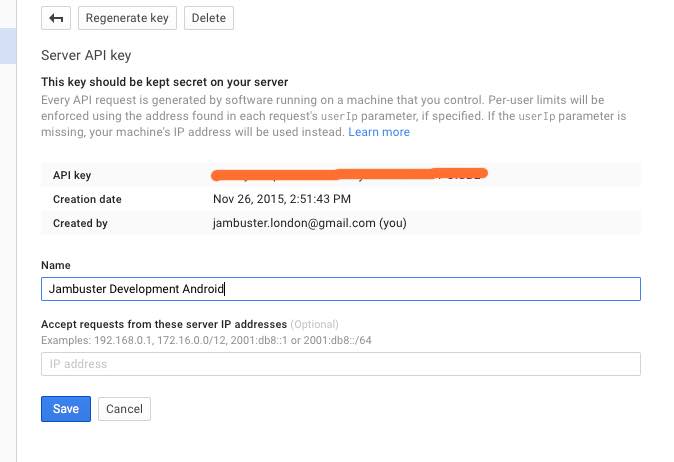Open the Learn more link

[x=379, y=132]
